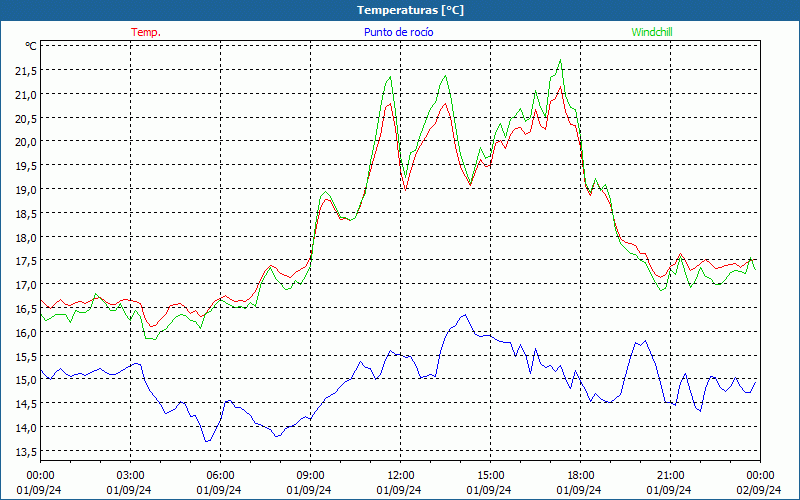
Task: Click the 'Temperaturas [°C]' chart title
Action: (410, 10)
